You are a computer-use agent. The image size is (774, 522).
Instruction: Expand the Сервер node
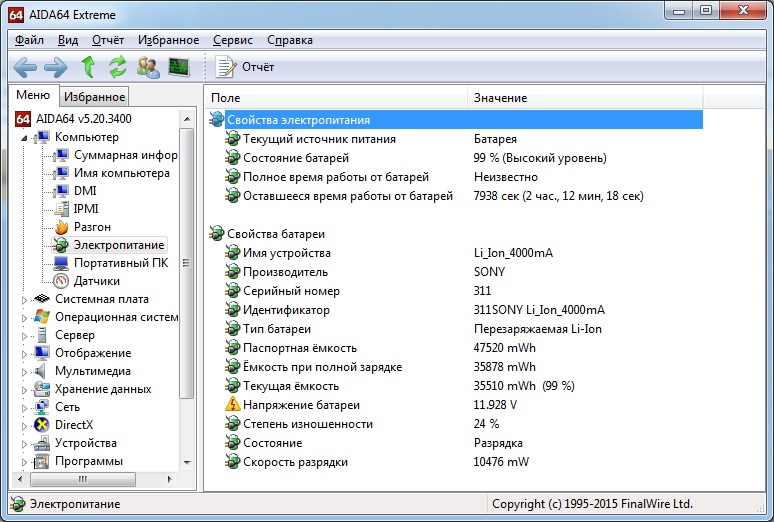pos(24,336)
